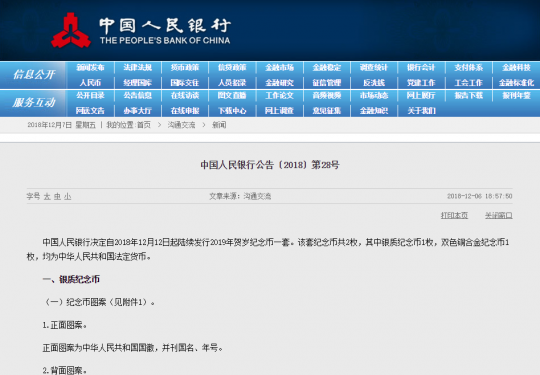Visit the 金融知识 link
Viewport: 540px width, 375px height.
(x=374, y=111)
